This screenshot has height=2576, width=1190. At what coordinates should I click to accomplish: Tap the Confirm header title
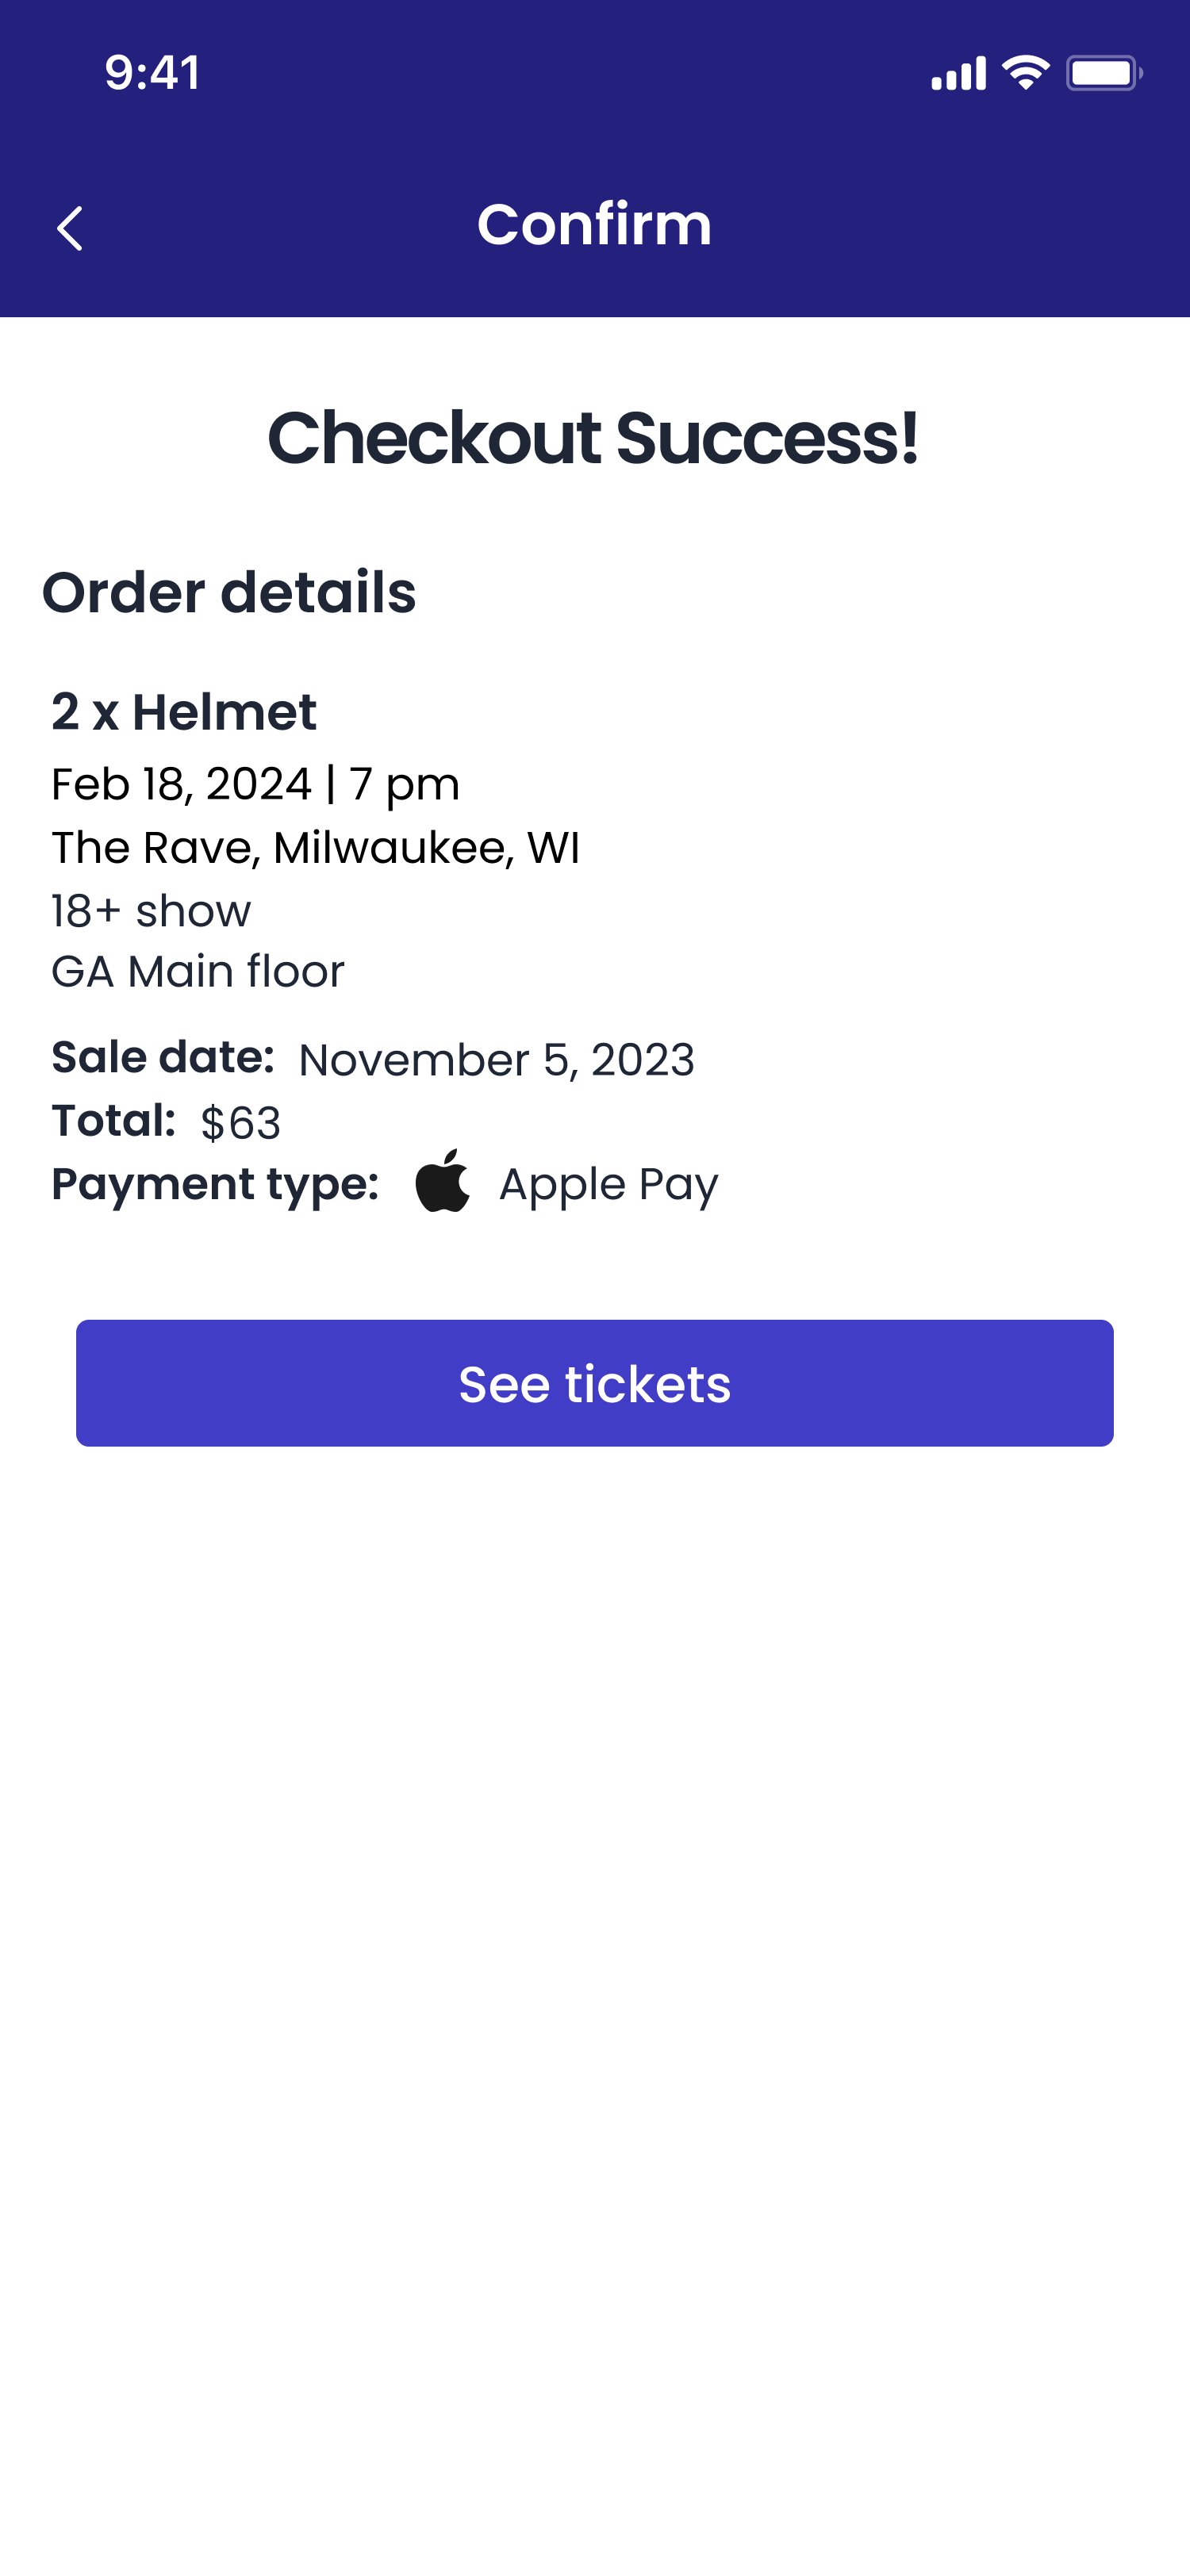pos(594,224)
